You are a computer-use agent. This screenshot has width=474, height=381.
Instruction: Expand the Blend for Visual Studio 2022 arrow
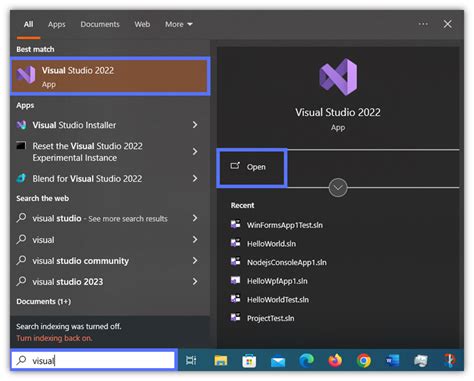click(x=195, y=179)
